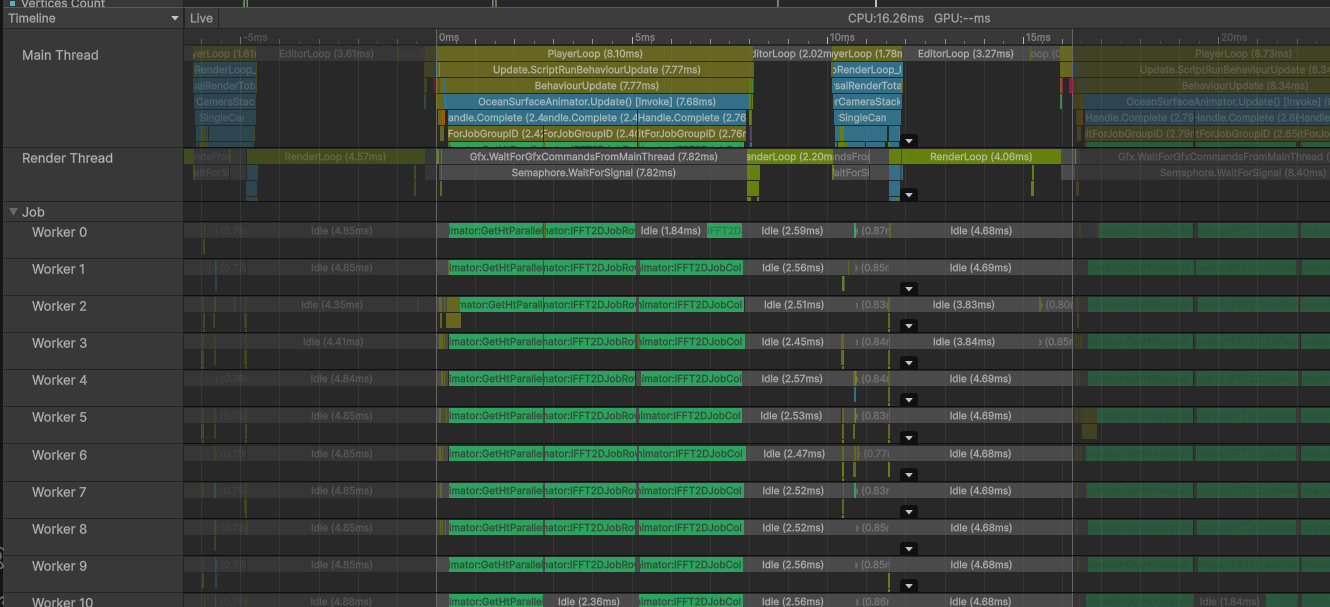Click Worker 3 Idle (4.41ms) block
Viewport: 1330px width, 607px height.
click(334, 342)
